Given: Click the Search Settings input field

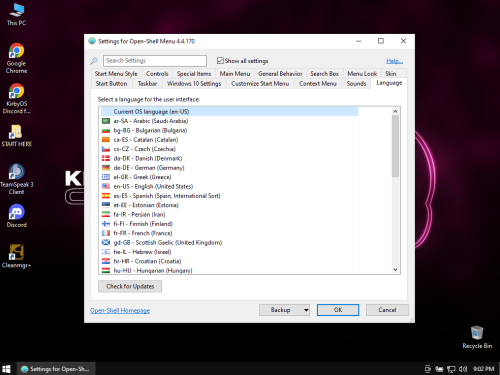Looking at the screenshot, I should point(155,61).
